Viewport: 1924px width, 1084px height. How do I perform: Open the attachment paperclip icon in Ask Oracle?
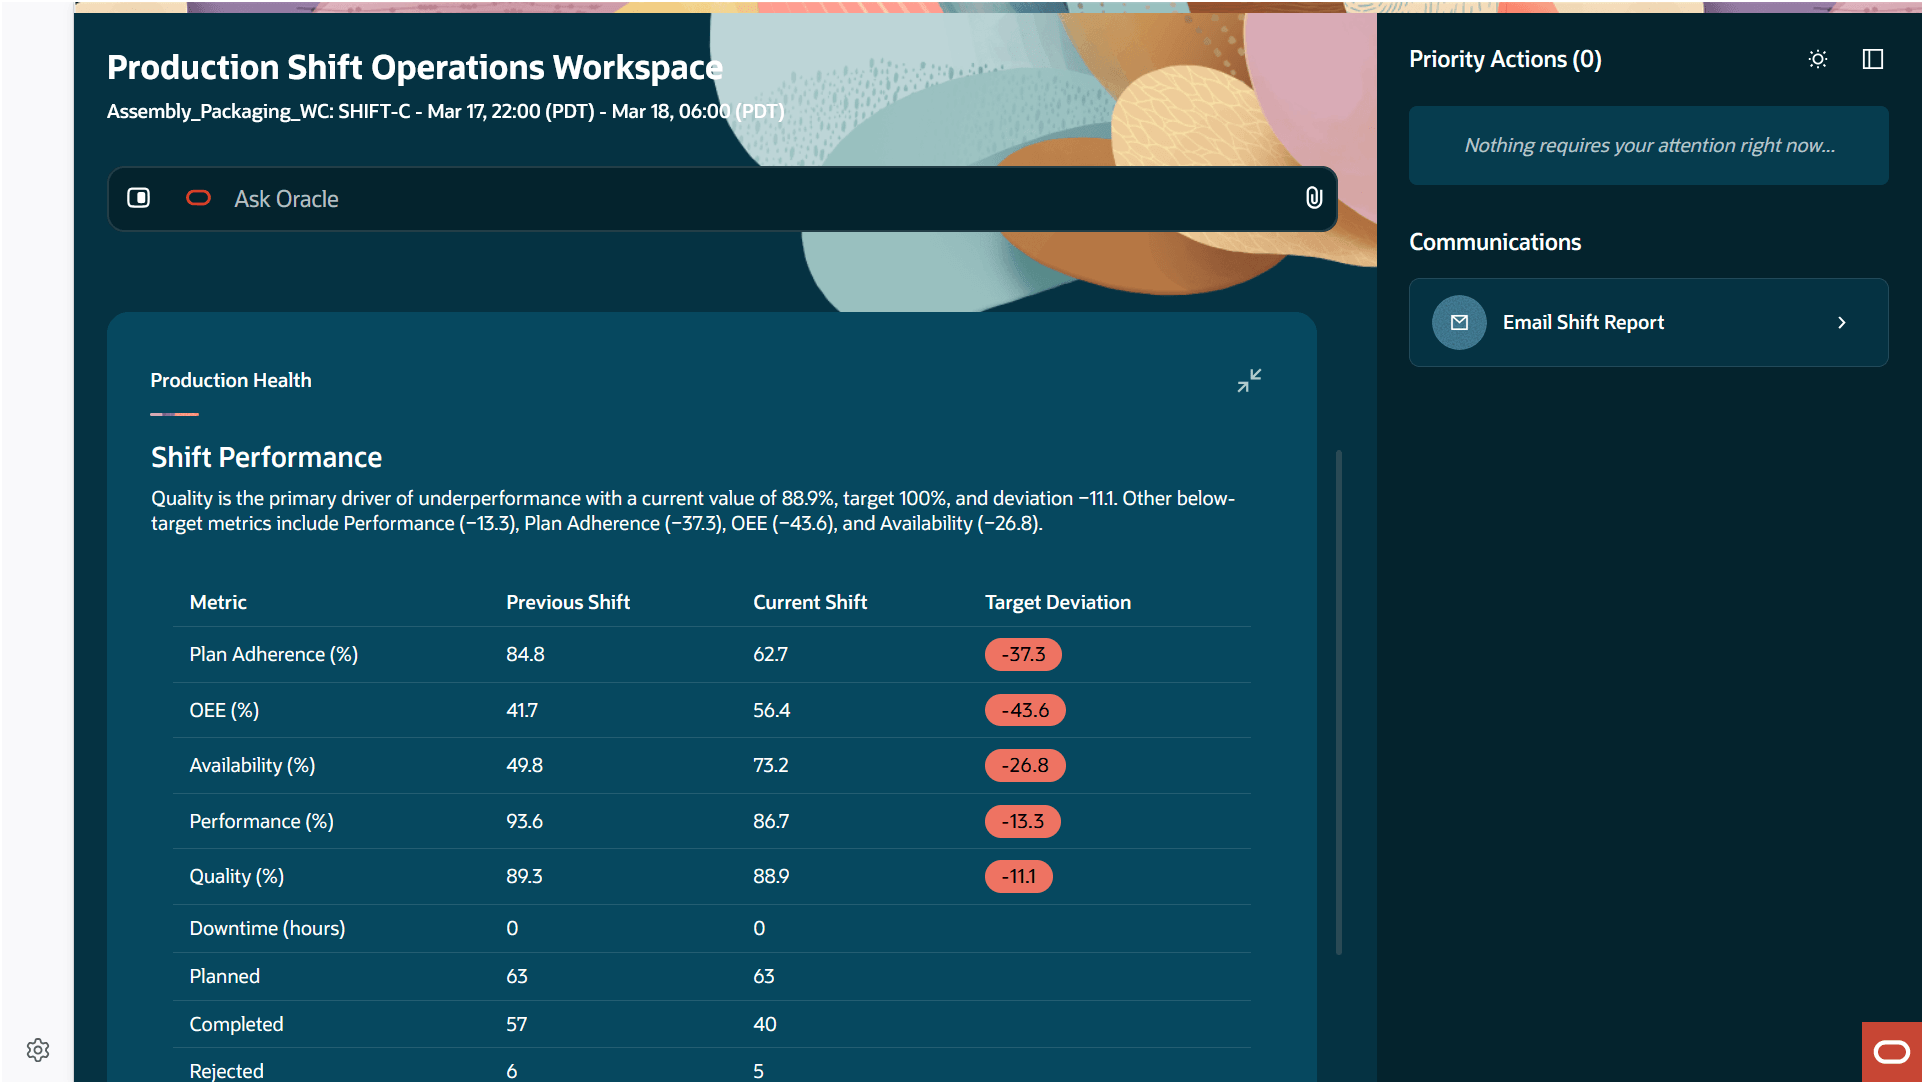tap(1313, 198)
